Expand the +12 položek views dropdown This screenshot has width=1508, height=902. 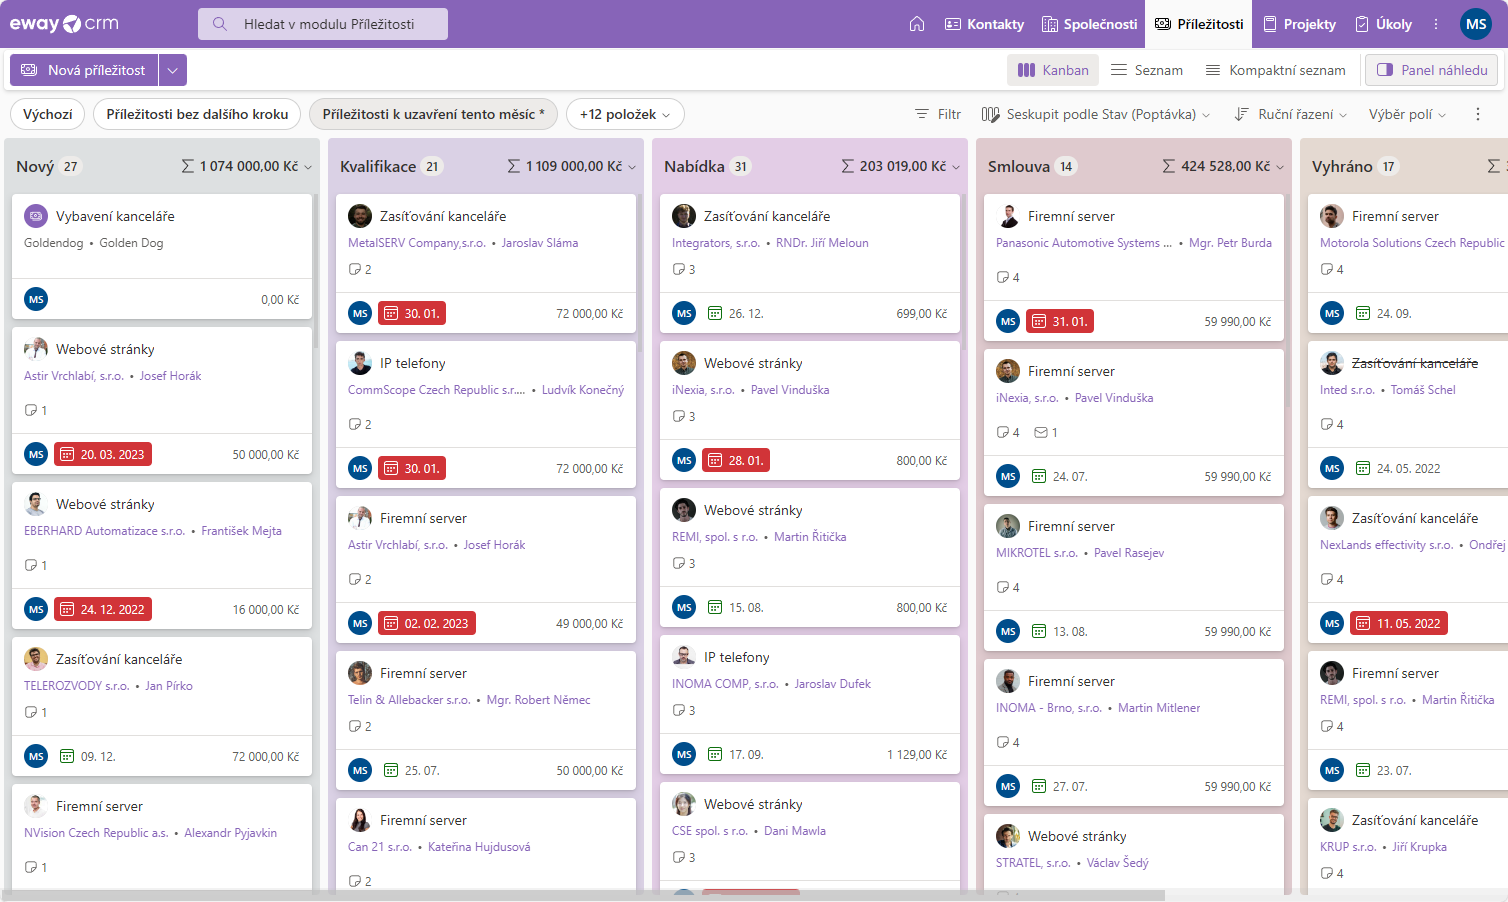[625, 114]
